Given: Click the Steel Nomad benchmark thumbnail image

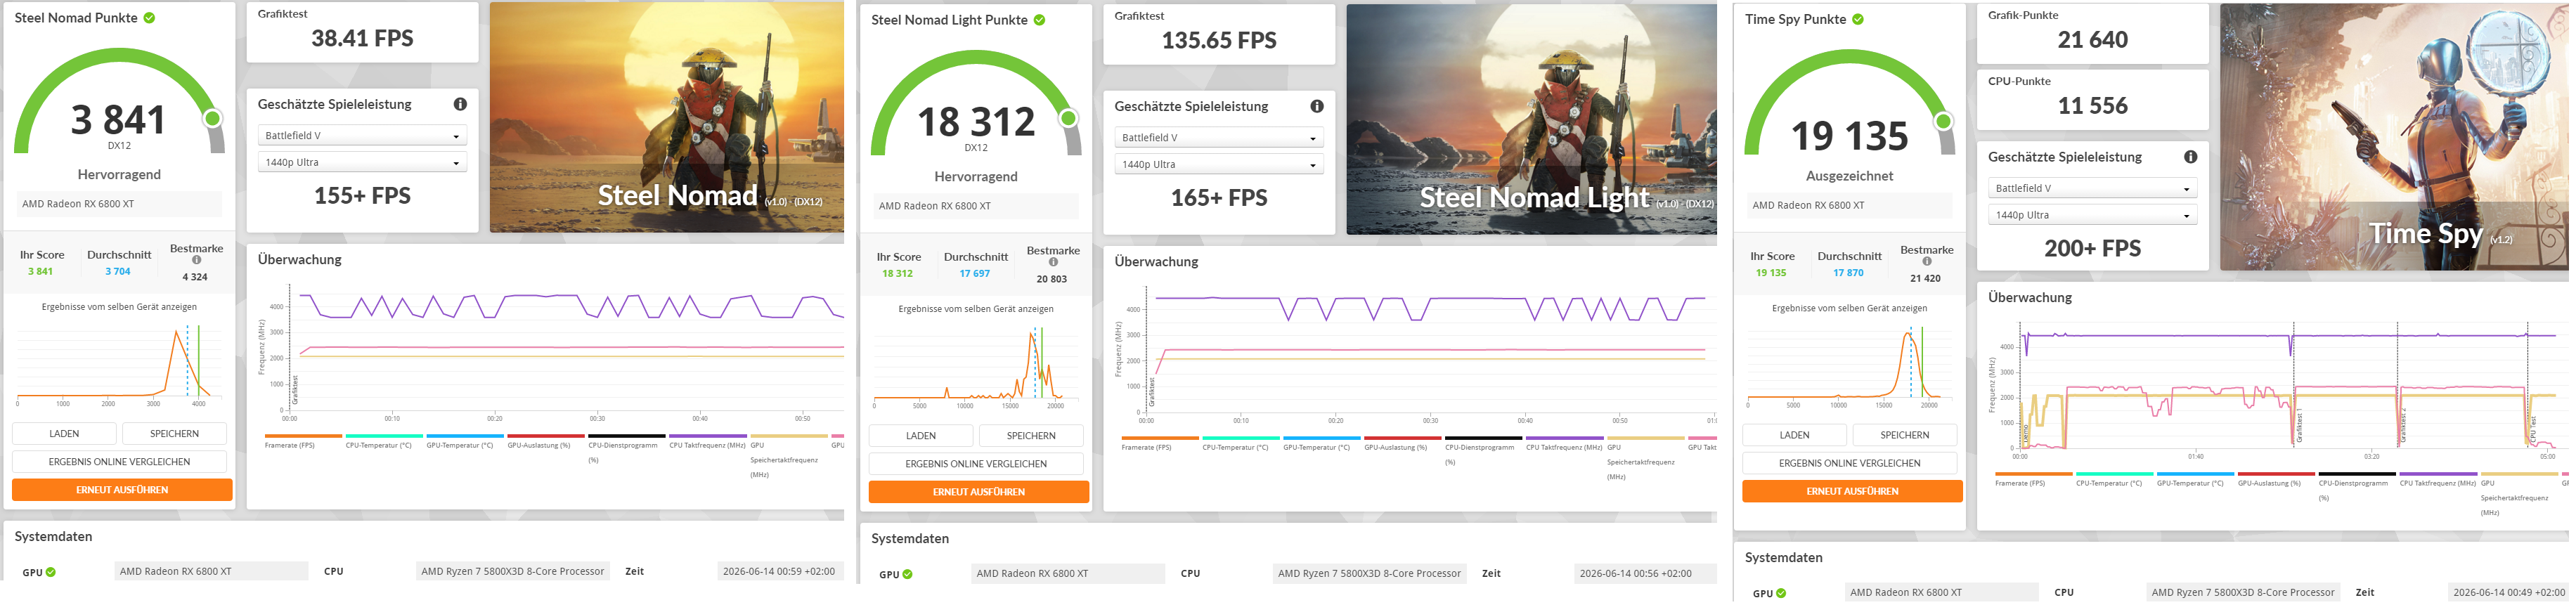Looking at the screenshot, I should click(x=666, y=118).
